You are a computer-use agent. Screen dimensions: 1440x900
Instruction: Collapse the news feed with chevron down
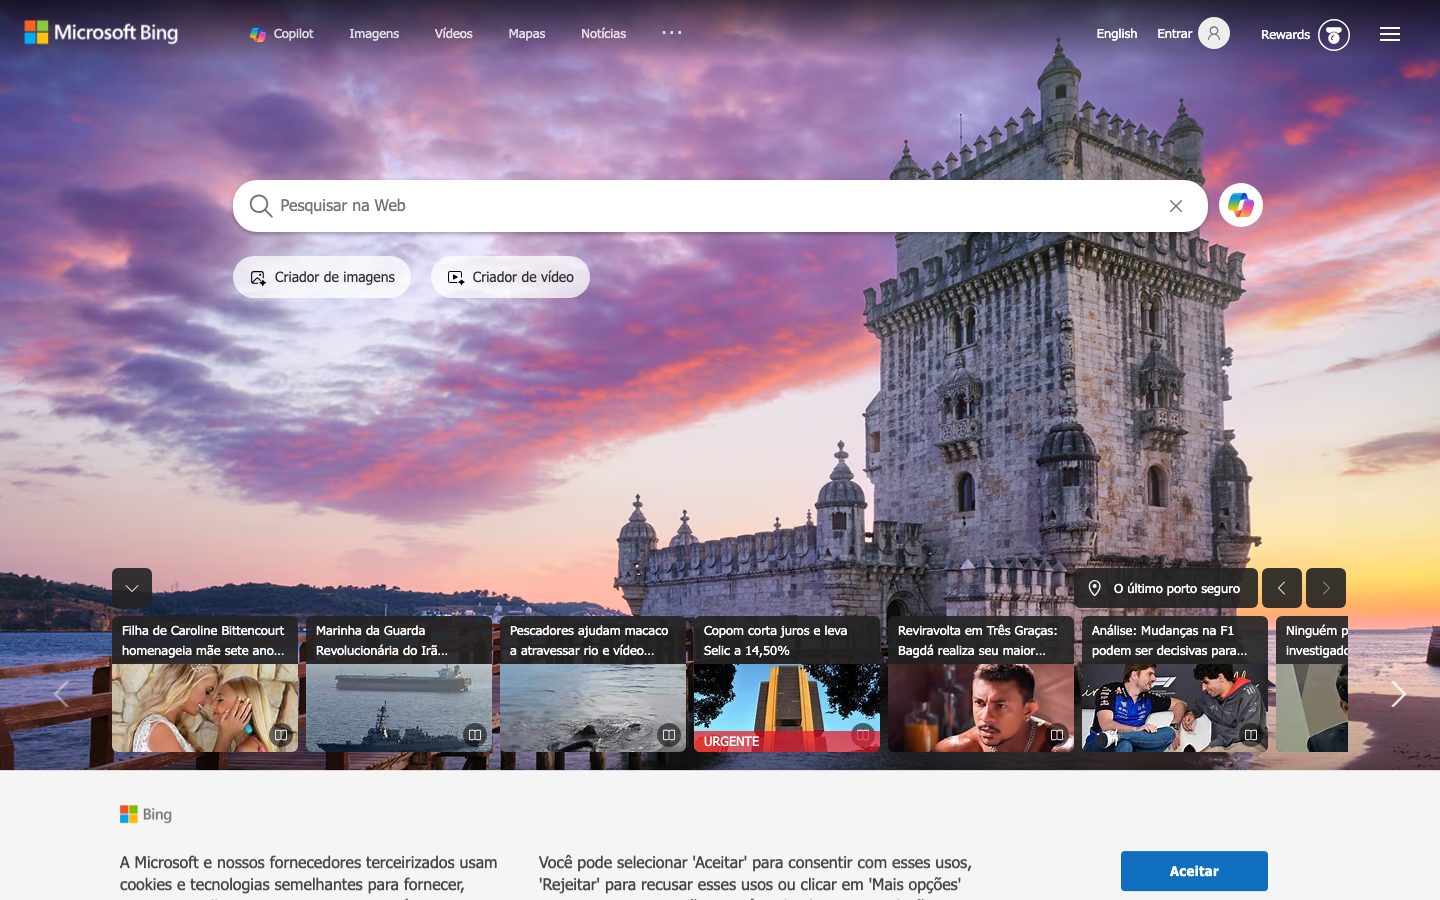point(132,588)
